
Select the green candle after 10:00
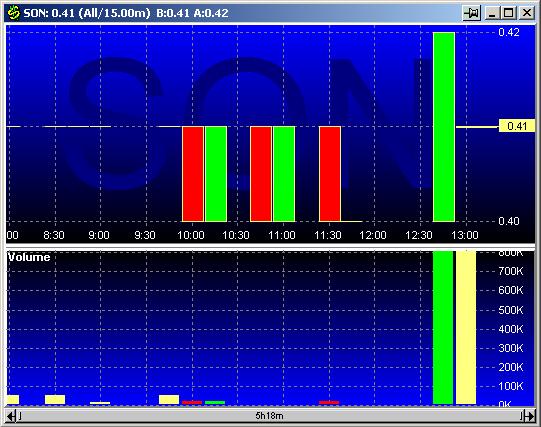(x=216, y=174)
